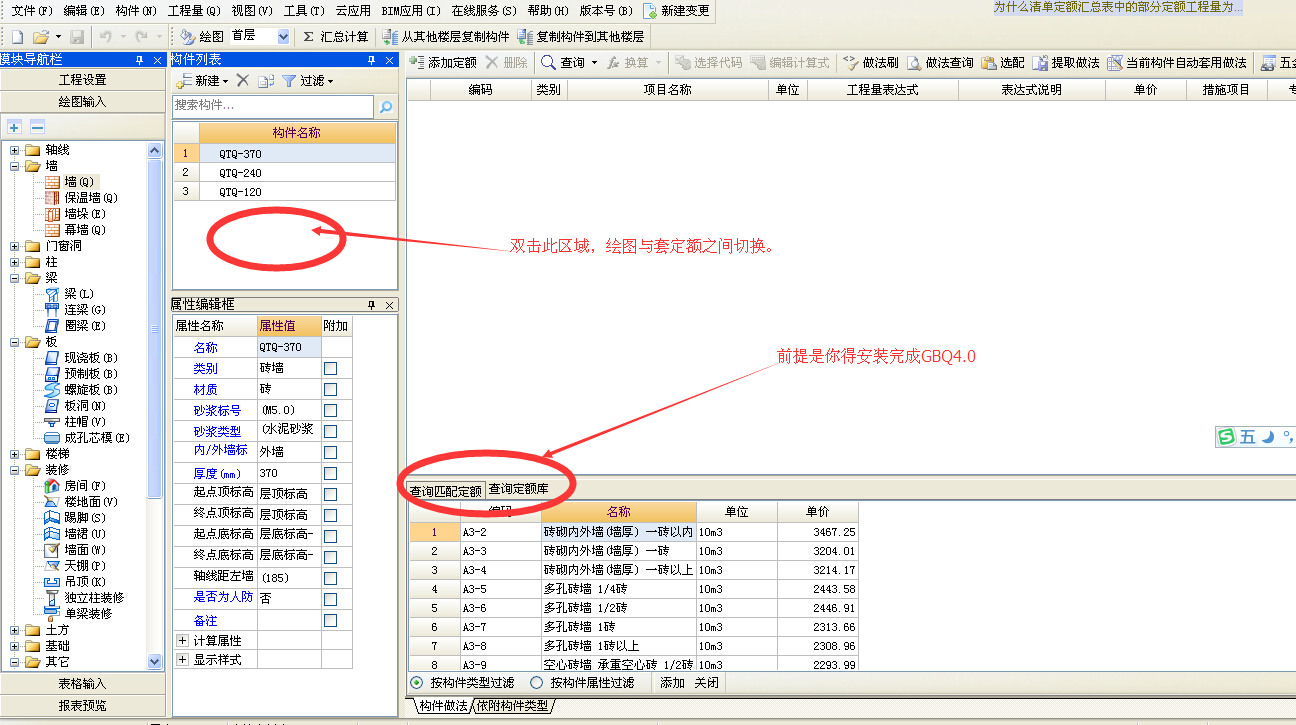This screenshot has height=725, width=1296.
Task: Switch to the 查询定额库 tab
Action: (518, 490)
